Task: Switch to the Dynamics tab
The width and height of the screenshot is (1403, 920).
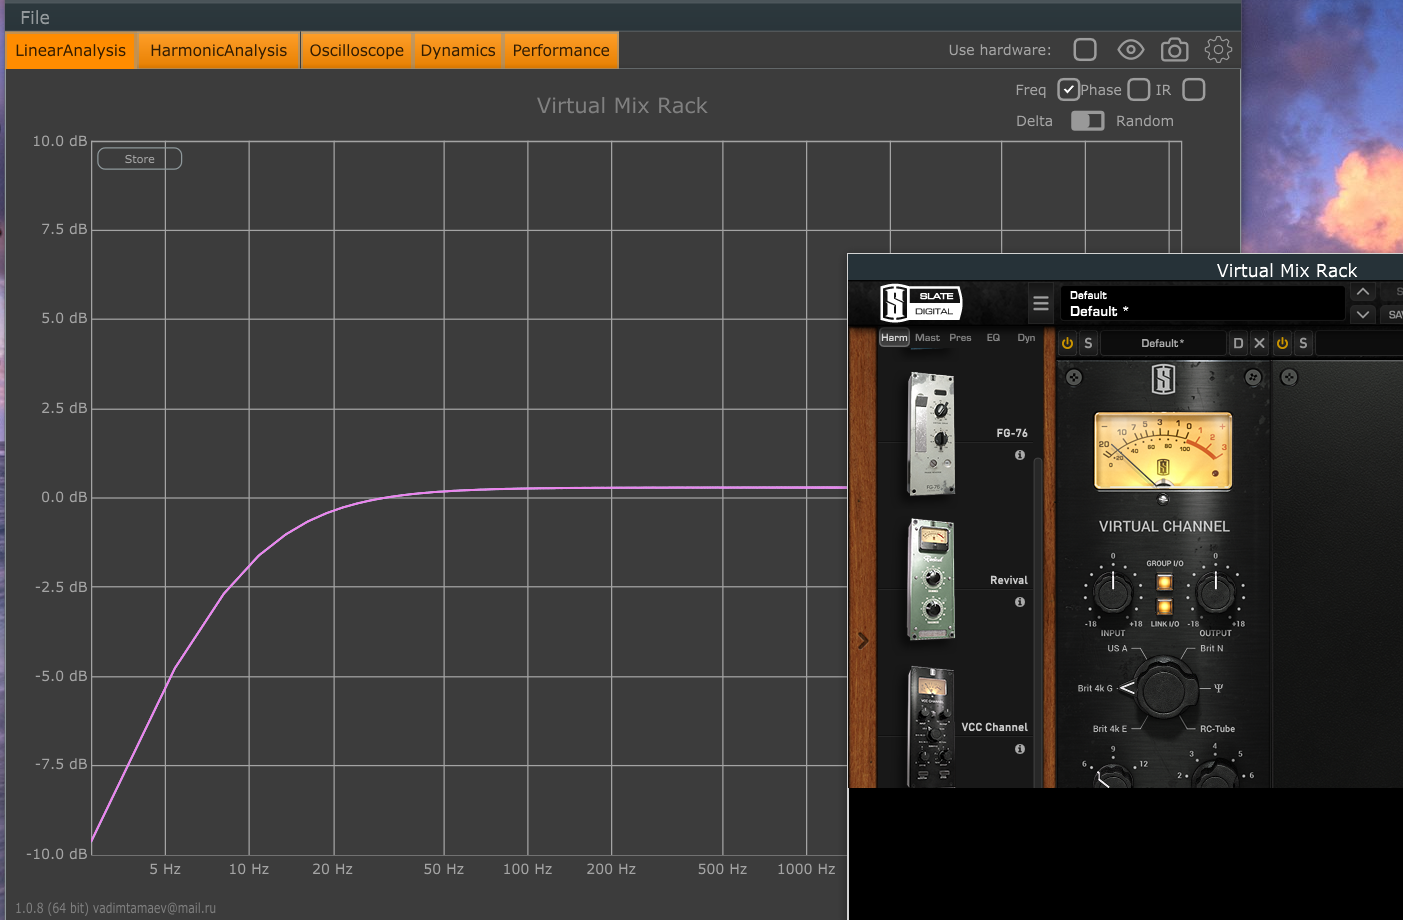Action: [x=458, y=50]
